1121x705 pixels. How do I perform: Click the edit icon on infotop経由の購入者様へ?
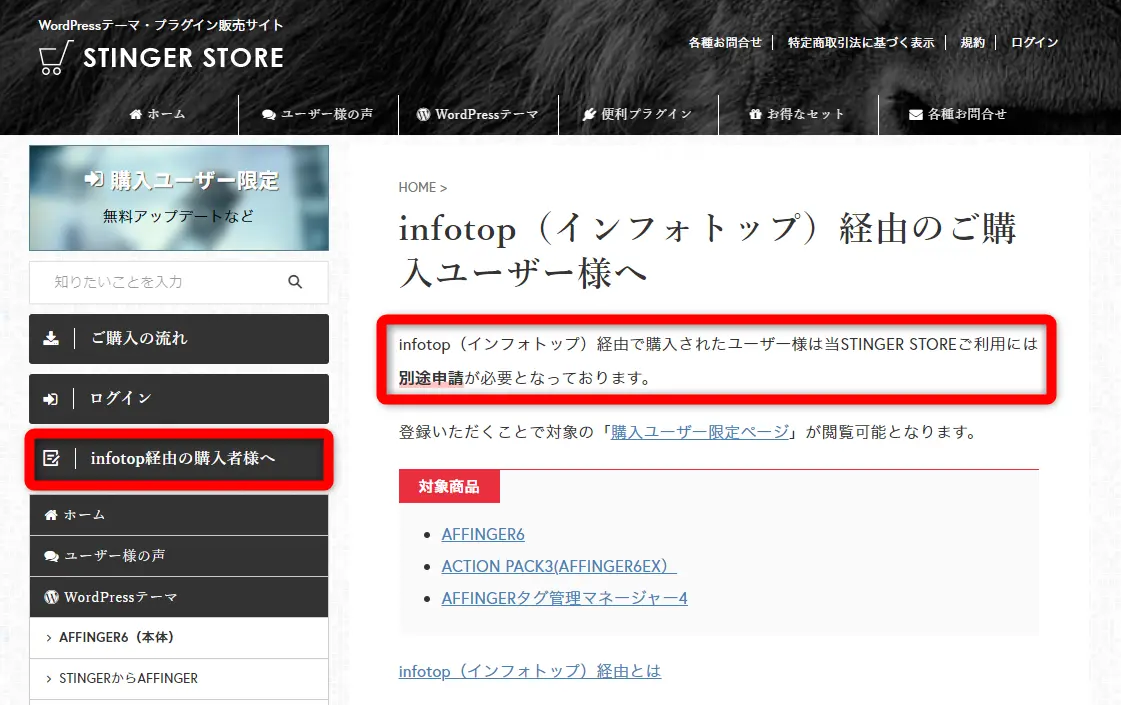pos(51,457)
